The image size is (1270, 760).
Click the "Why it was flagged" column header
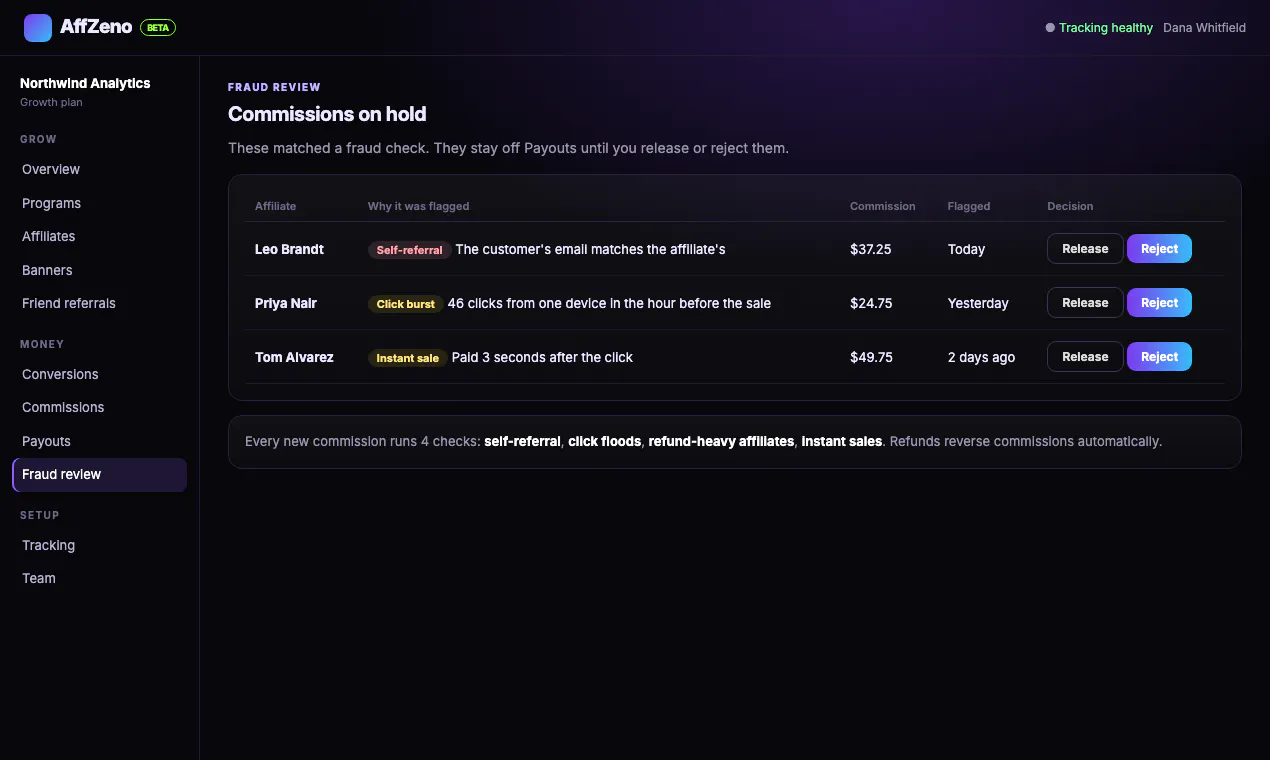418,206
